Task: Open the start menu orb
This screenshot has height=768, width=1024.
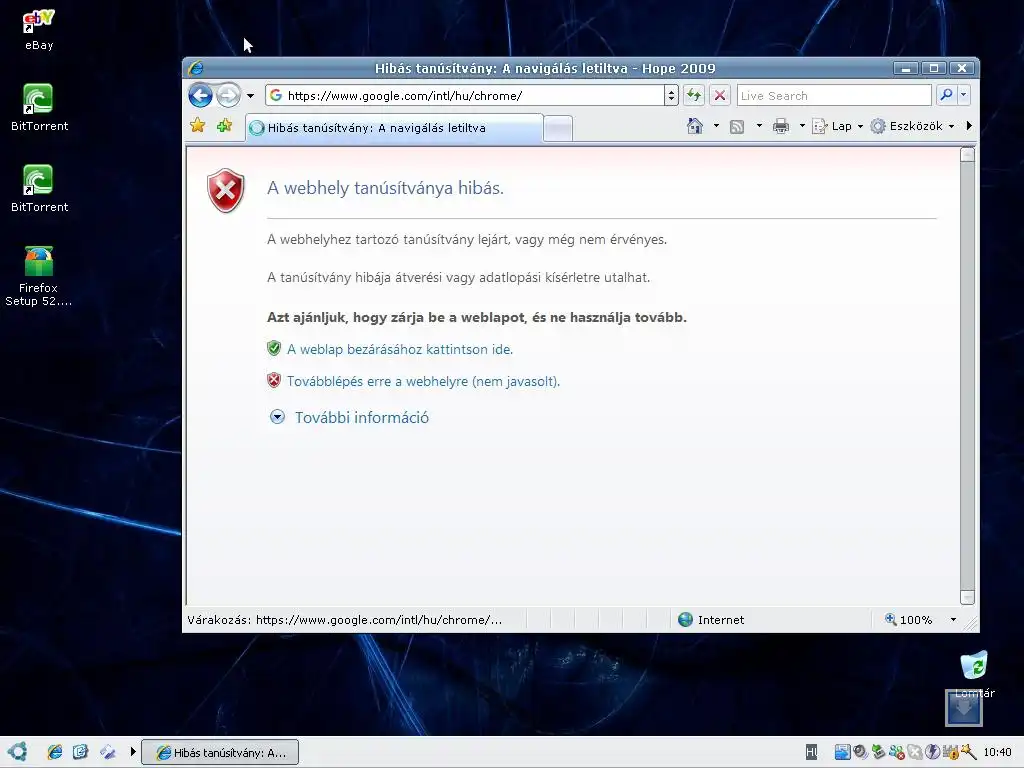Action: click(18, 752)
